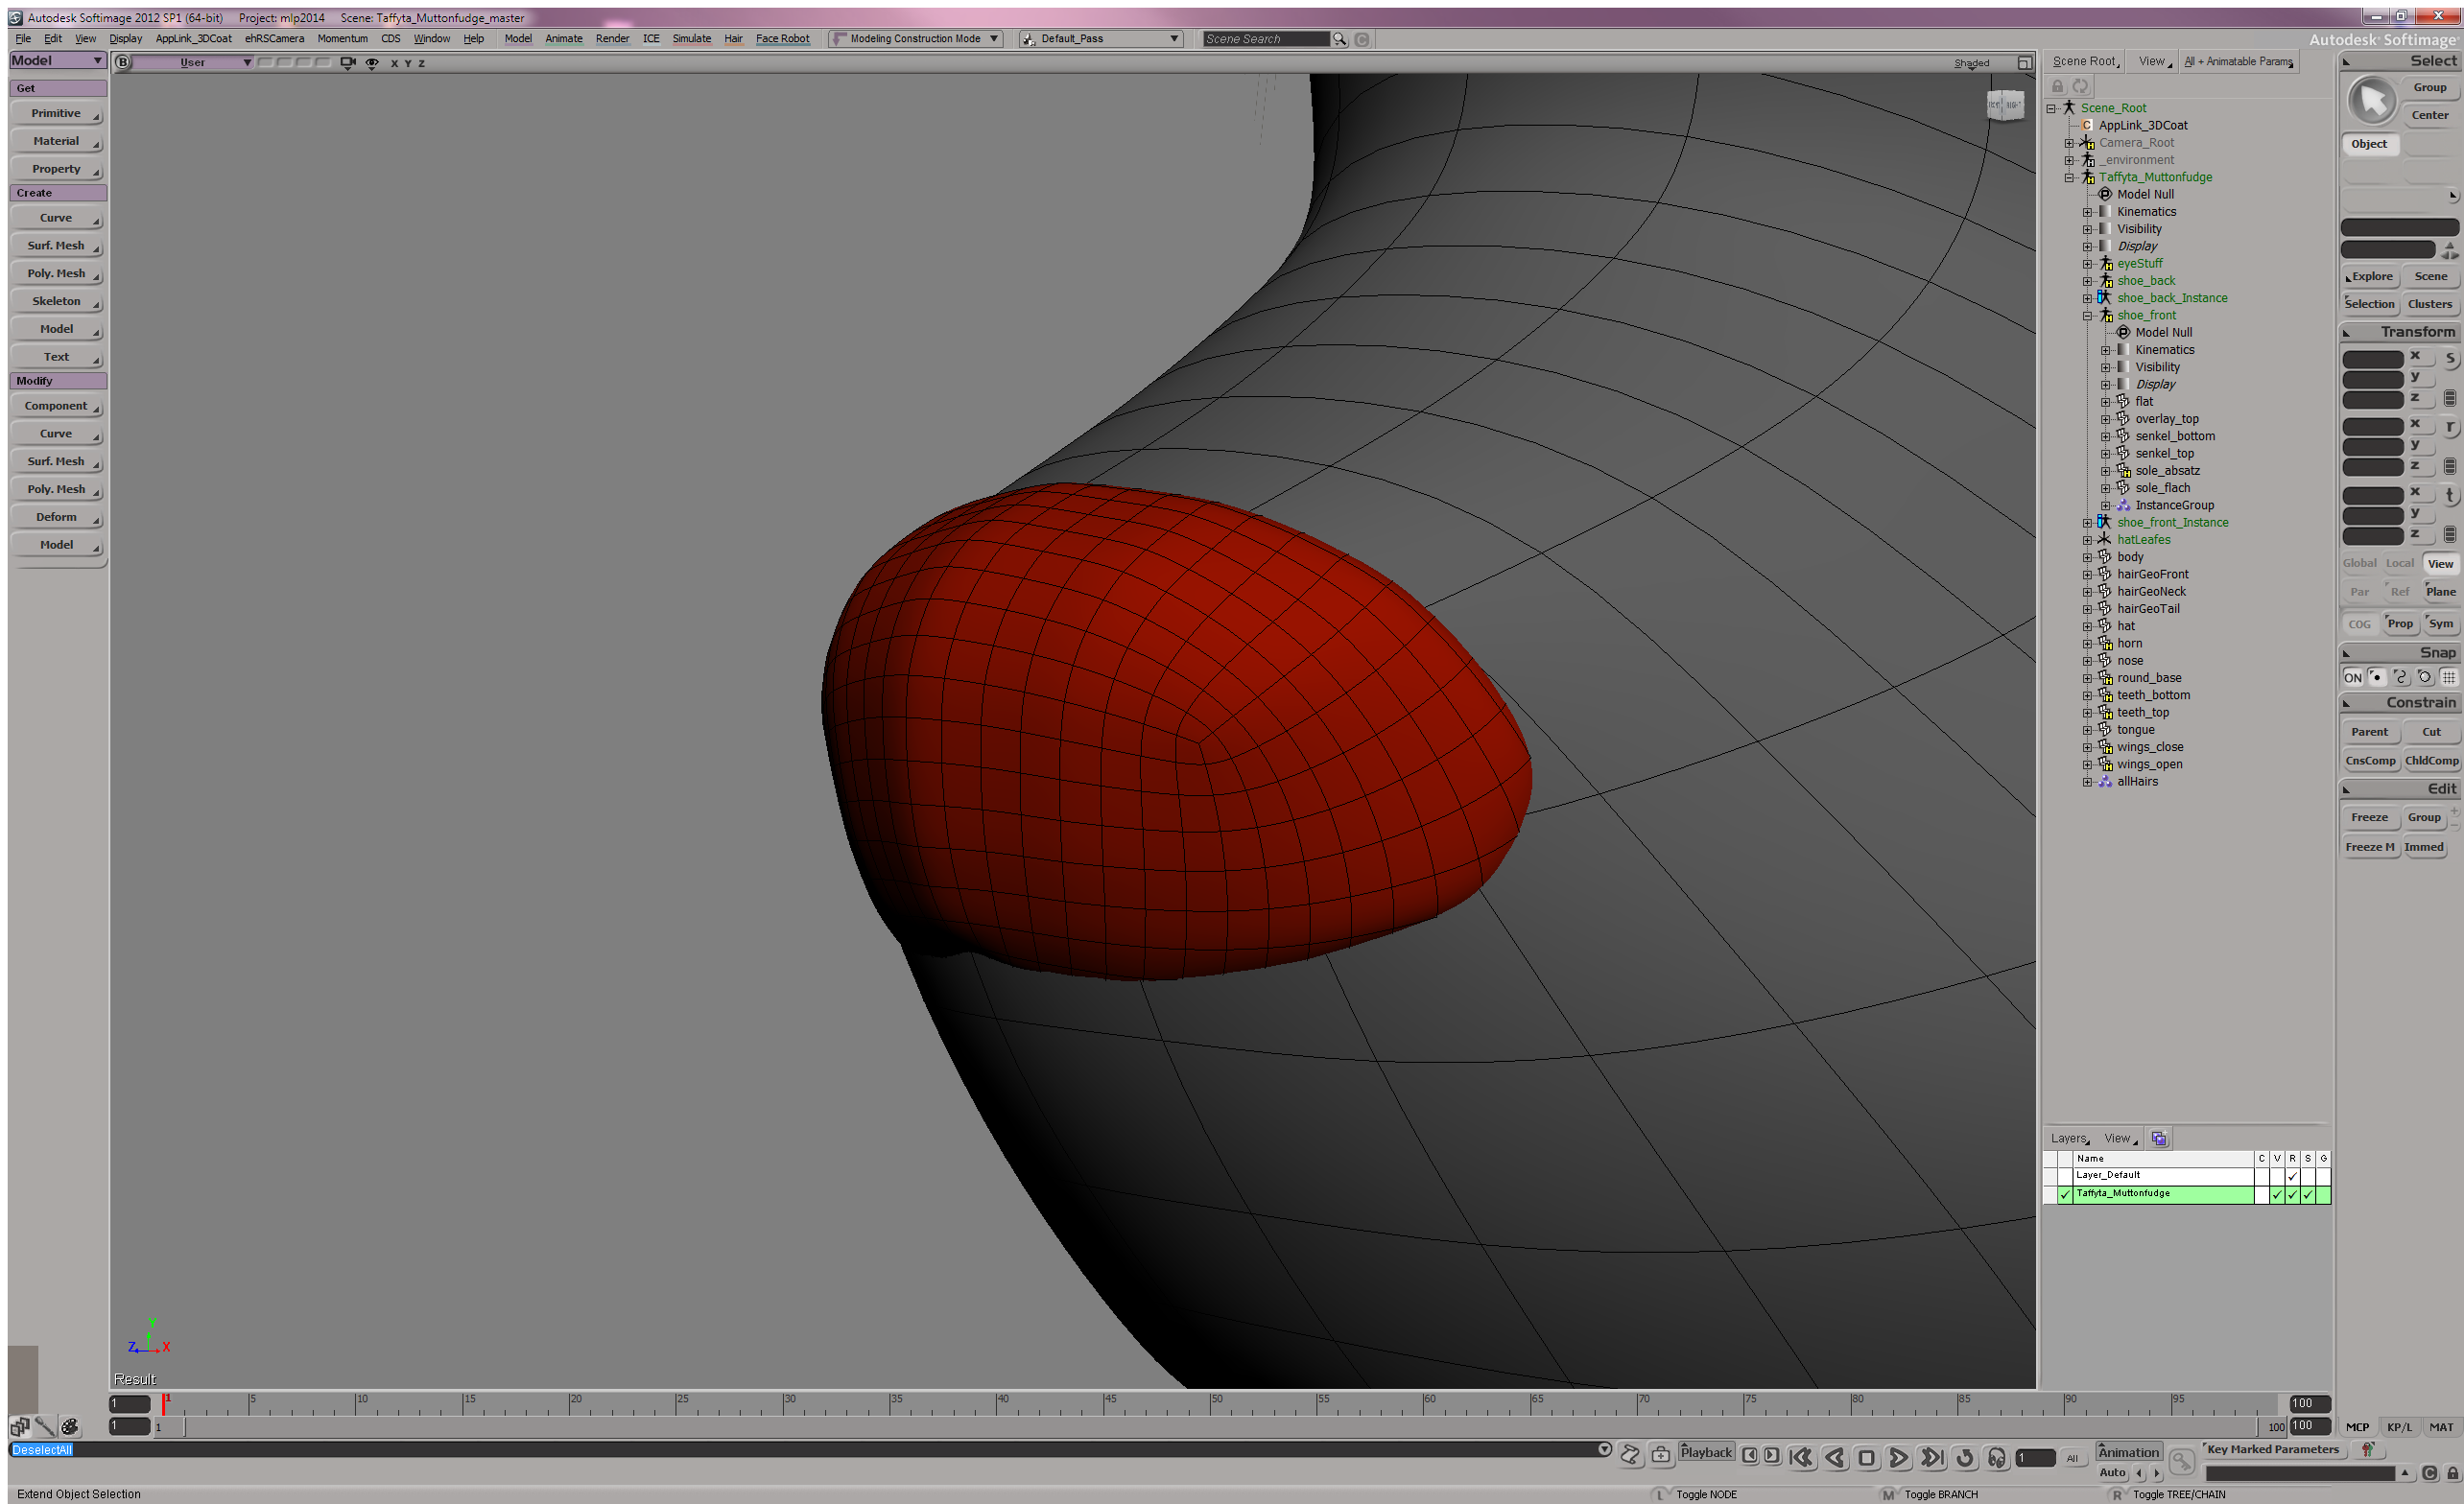Collapse the shoe_front tree node
2464x1504 pixels.
pyautogui.click(x=2087, y=316)
